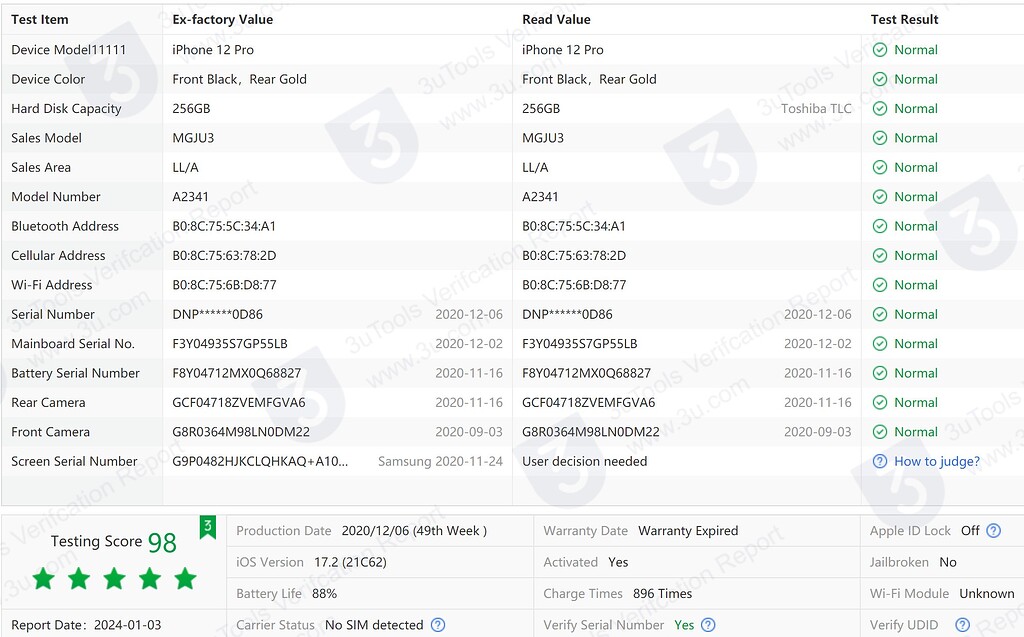1024x637 pixels.
Task: Click the Hard Disk Capacity Normal check icon
Action: (x=880, y=108)
